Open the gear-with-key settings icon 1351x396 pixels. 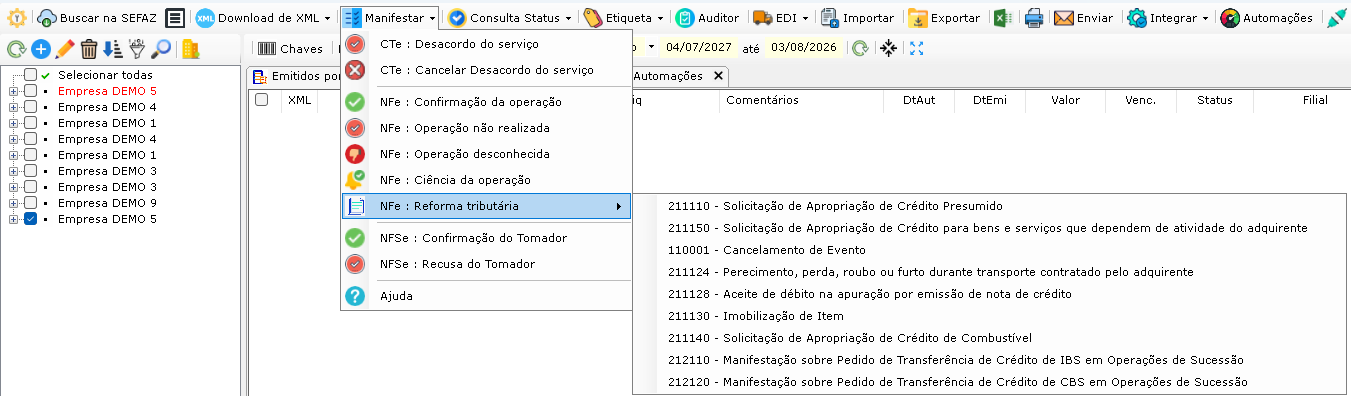pyautogui.click(x=16, y=18)
